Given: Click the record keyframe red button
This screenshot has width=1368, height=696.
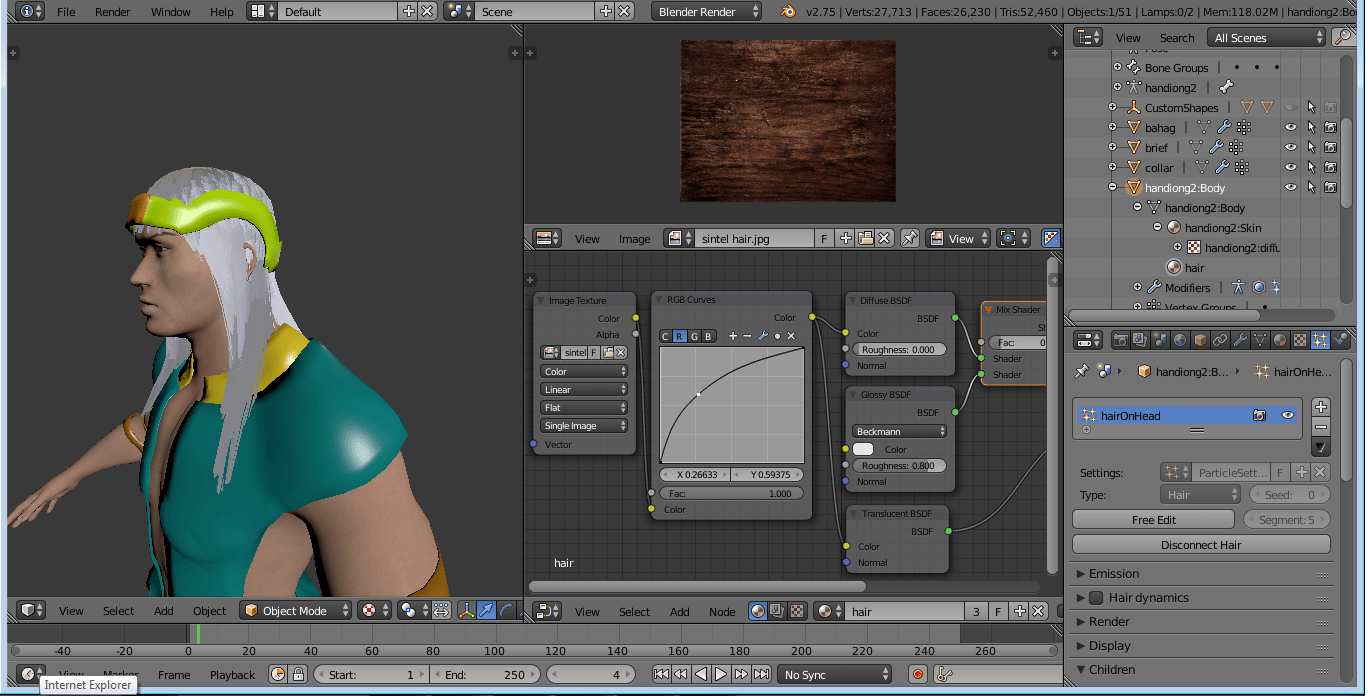Looking at the screenshot, I should (x=918, y=674).
